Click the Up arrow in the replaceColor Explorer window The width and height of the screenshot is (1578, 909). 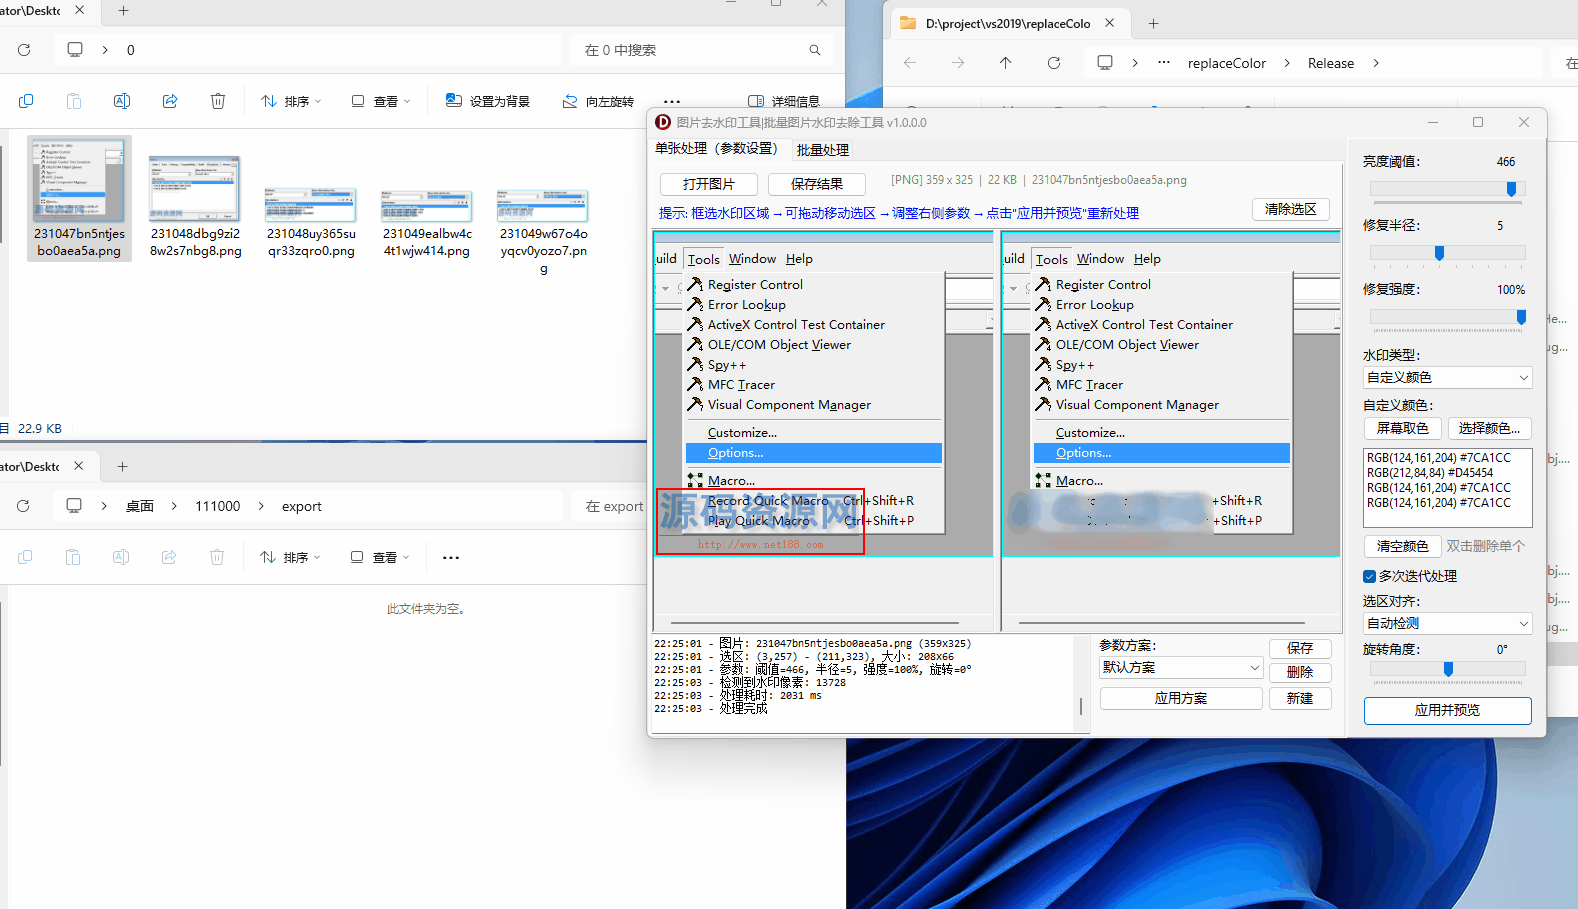tap(1006, 63)
